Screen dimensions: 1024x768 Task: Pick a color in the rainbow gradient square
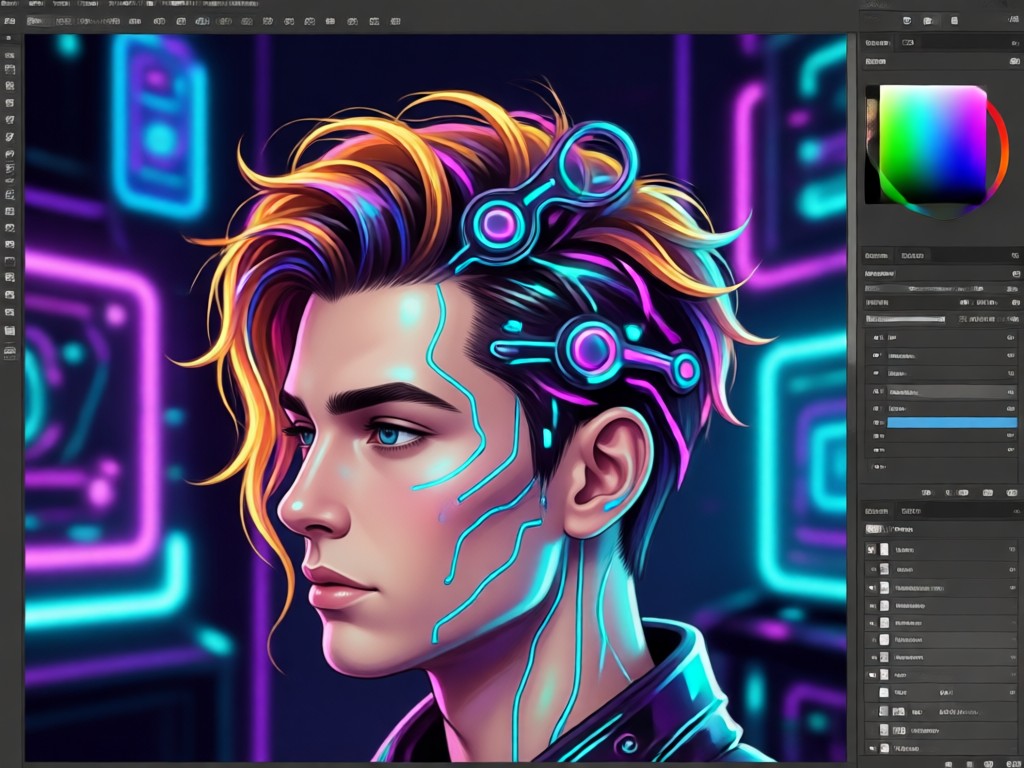(x=933, y=144)
